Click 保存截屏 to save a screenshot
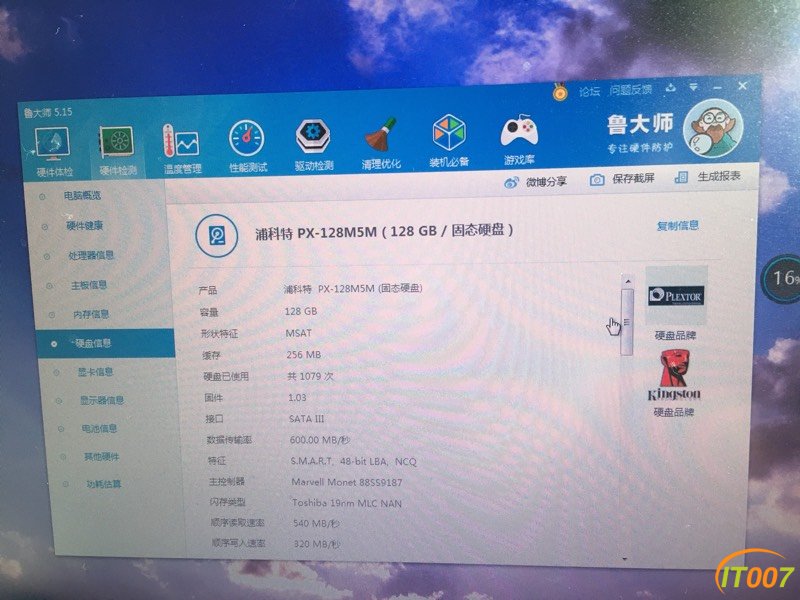Image resolution: width=800 pixels, height=600 pixels. click(622, 179)
